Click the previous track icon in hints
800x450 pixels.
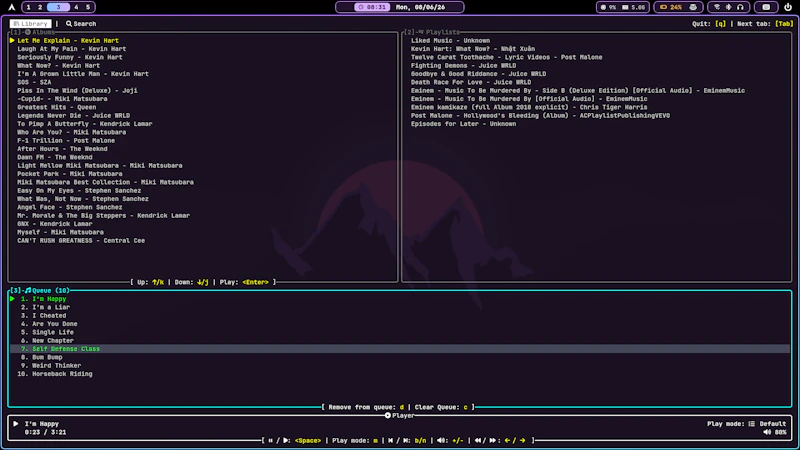point(390,440)
